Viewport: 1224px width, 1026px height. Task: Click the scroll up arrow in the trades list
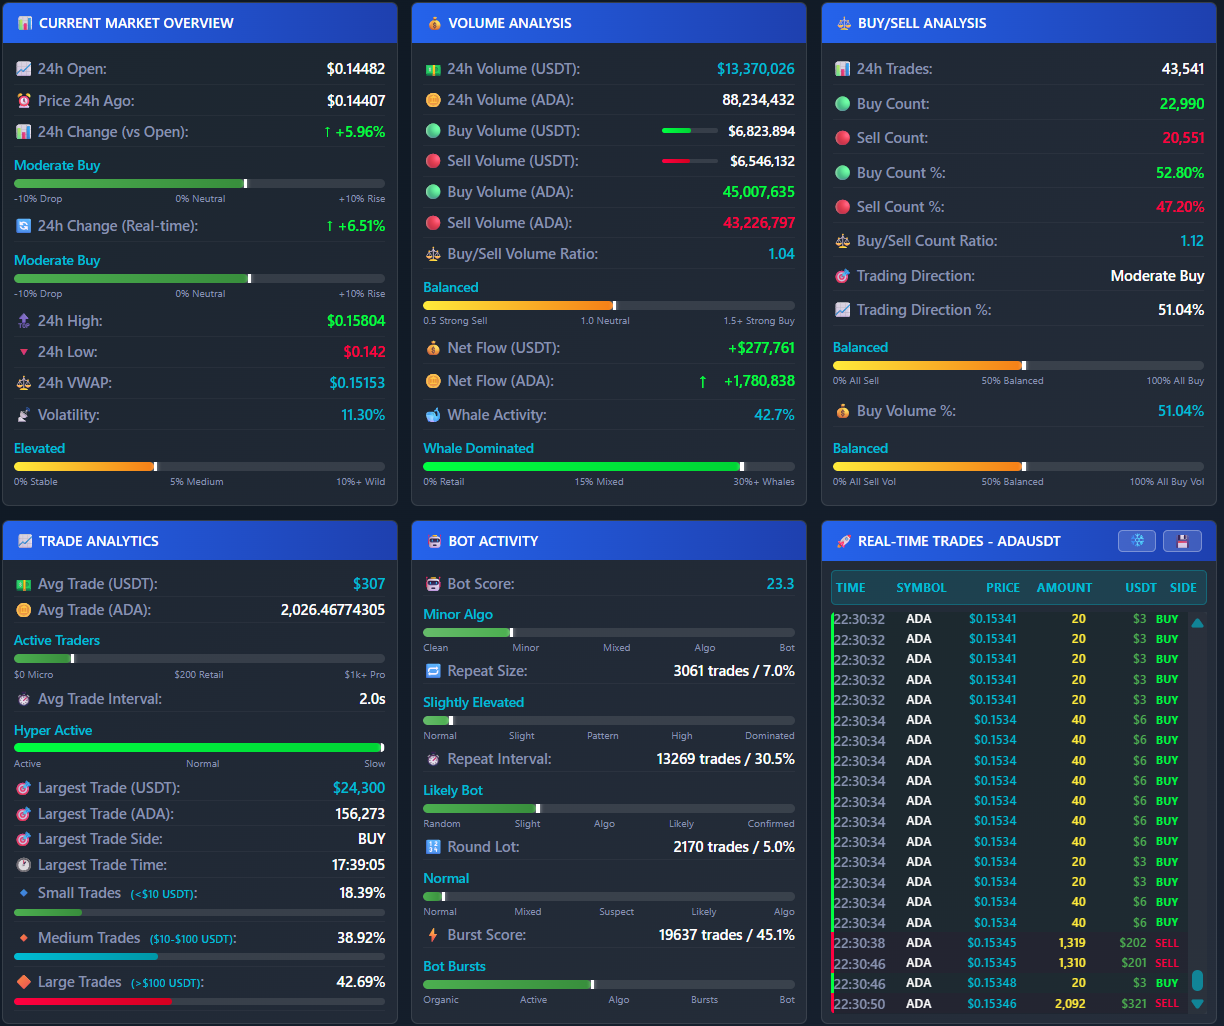1197,623
